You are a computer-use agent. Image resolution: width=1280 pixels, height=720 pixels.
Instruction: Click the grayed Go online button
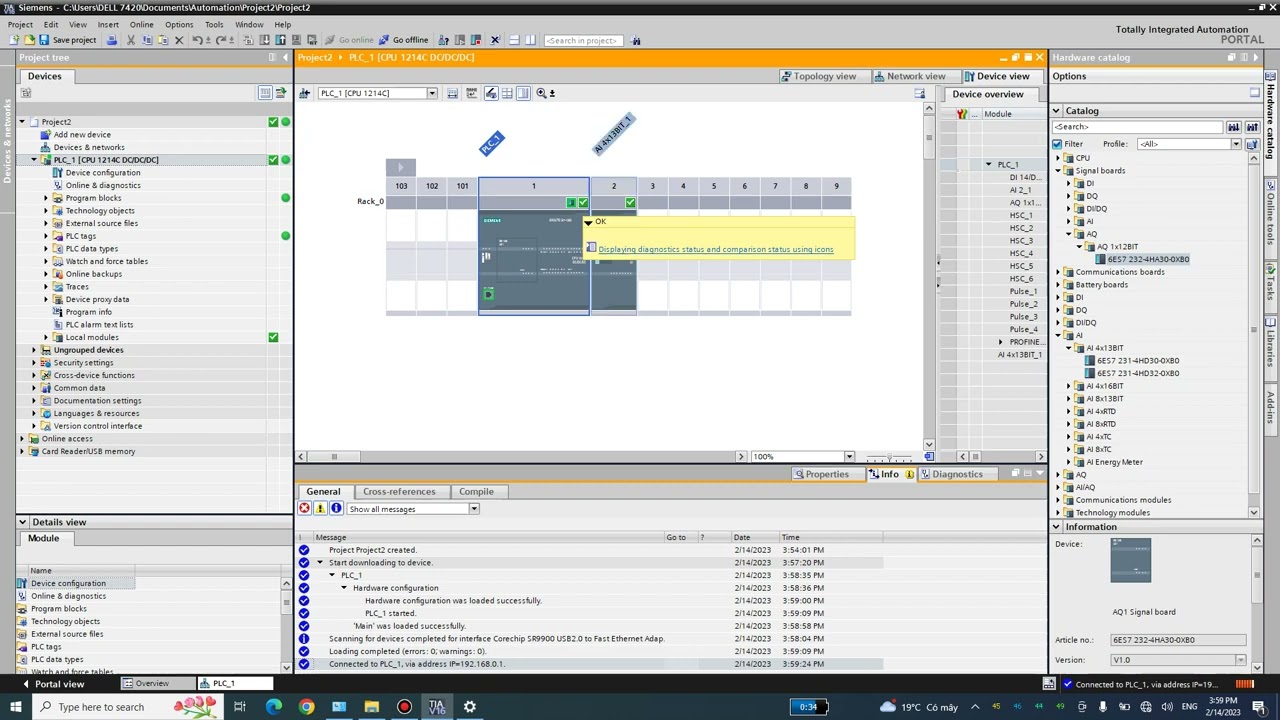point(348,40)
